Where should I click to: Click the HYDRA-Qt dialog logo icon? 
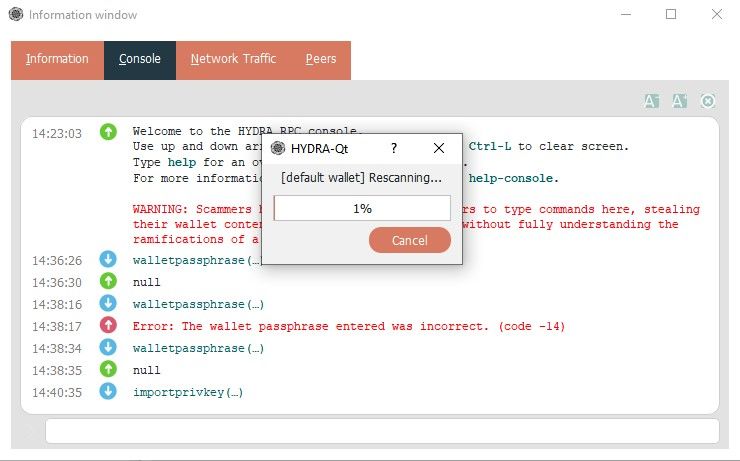[x=278, y=148]
